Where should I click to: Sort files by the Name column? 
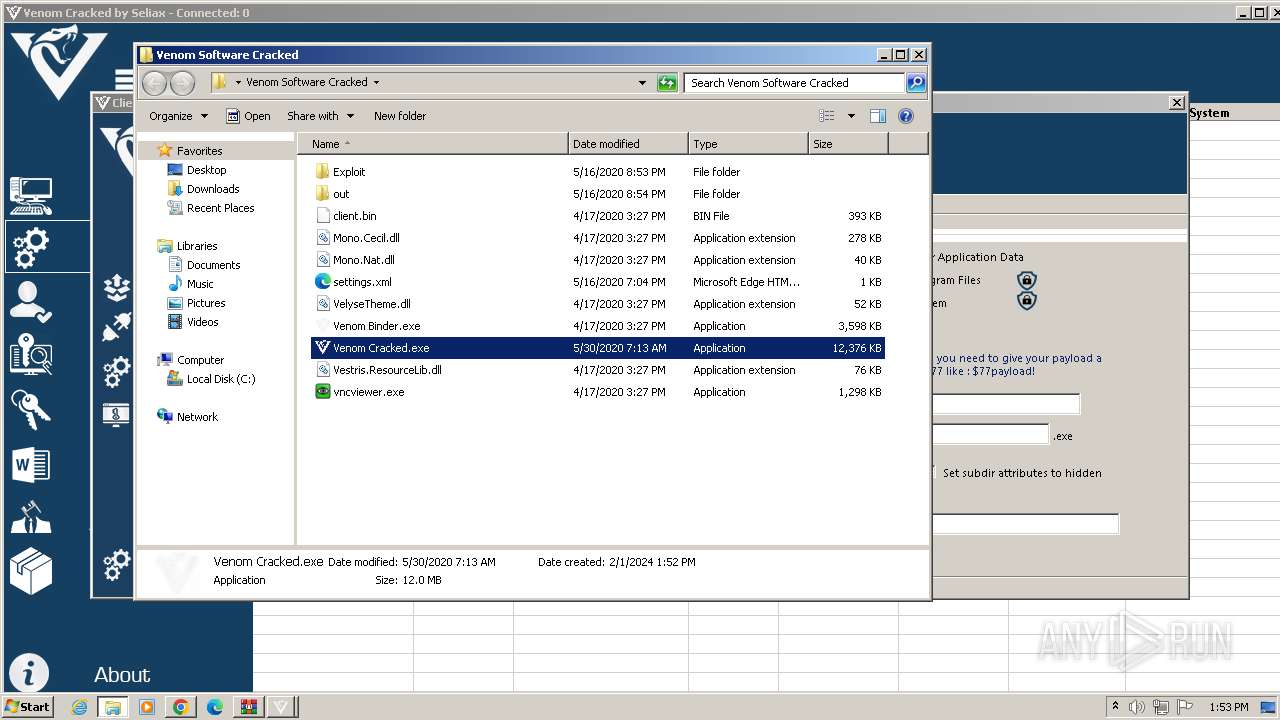click(433, 144)
